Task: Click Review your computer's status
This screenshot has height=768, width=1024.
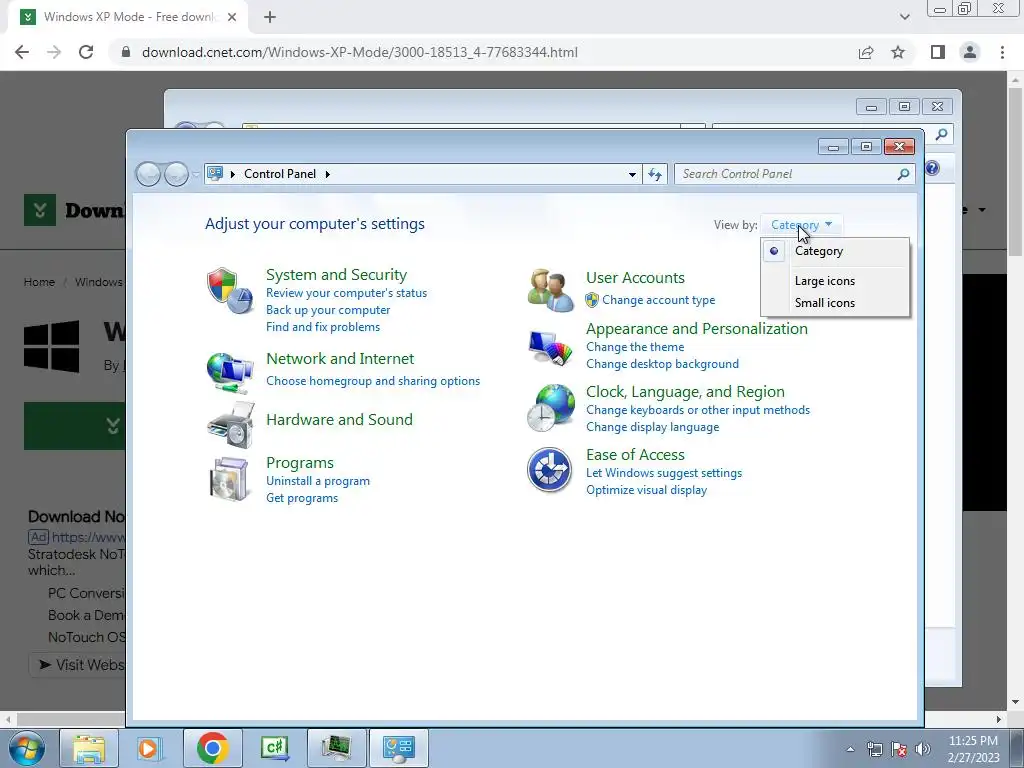Action: point(346,293)
